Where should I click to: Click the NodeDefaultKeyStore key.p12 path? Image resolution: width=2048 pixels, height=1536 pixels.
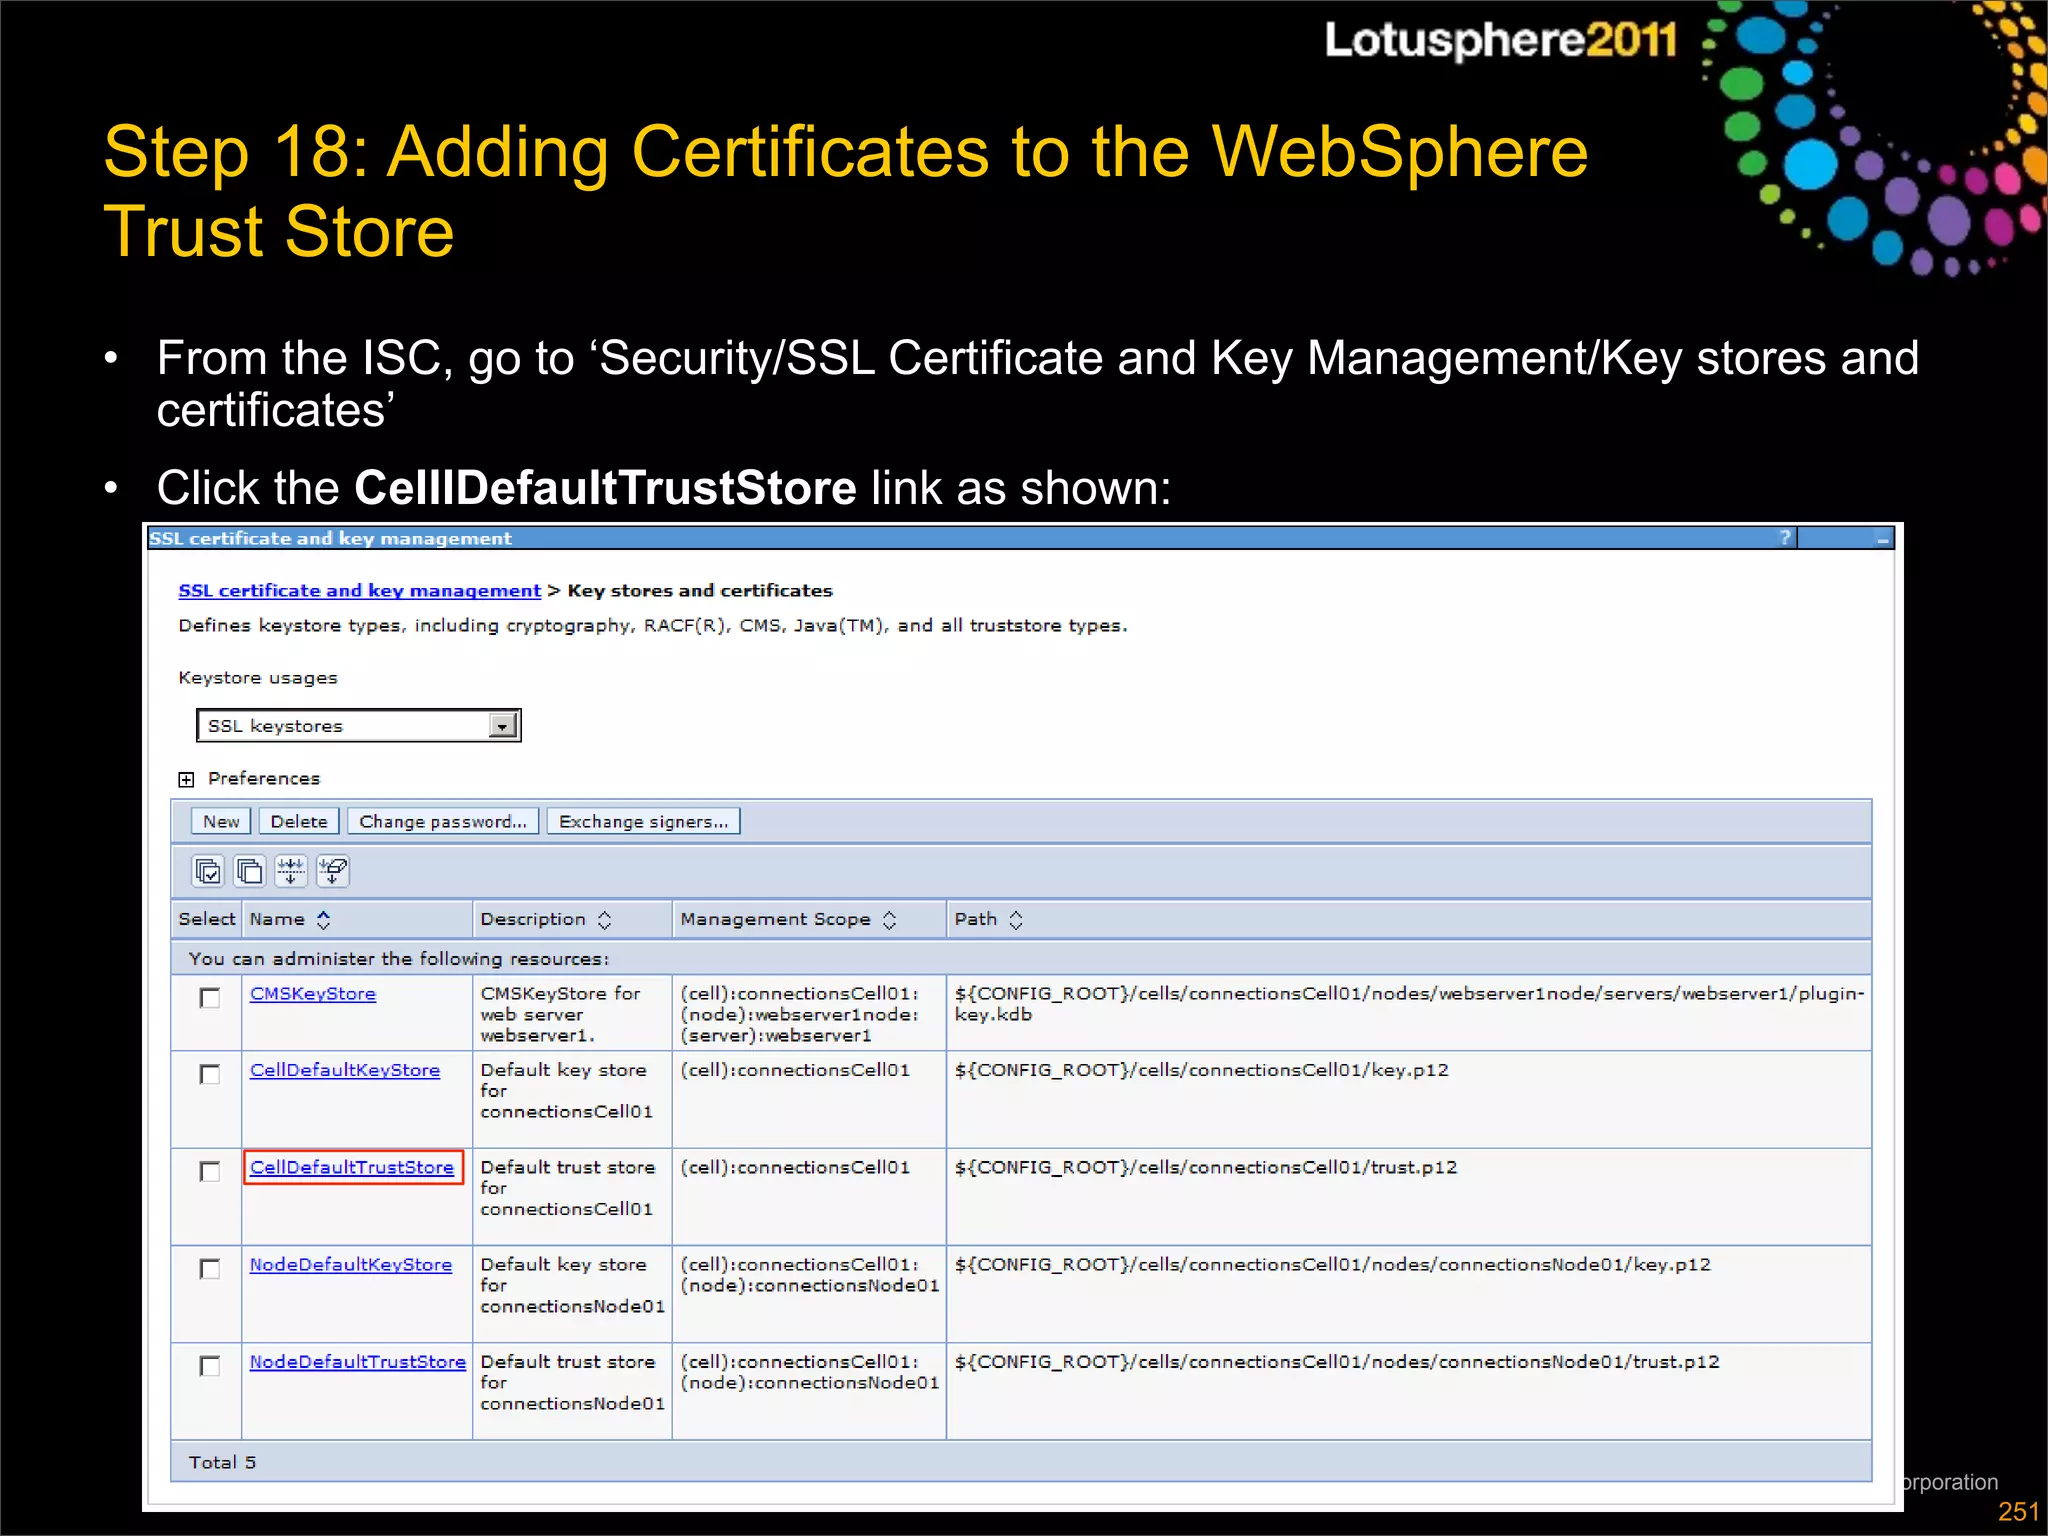[1333, 1265]
